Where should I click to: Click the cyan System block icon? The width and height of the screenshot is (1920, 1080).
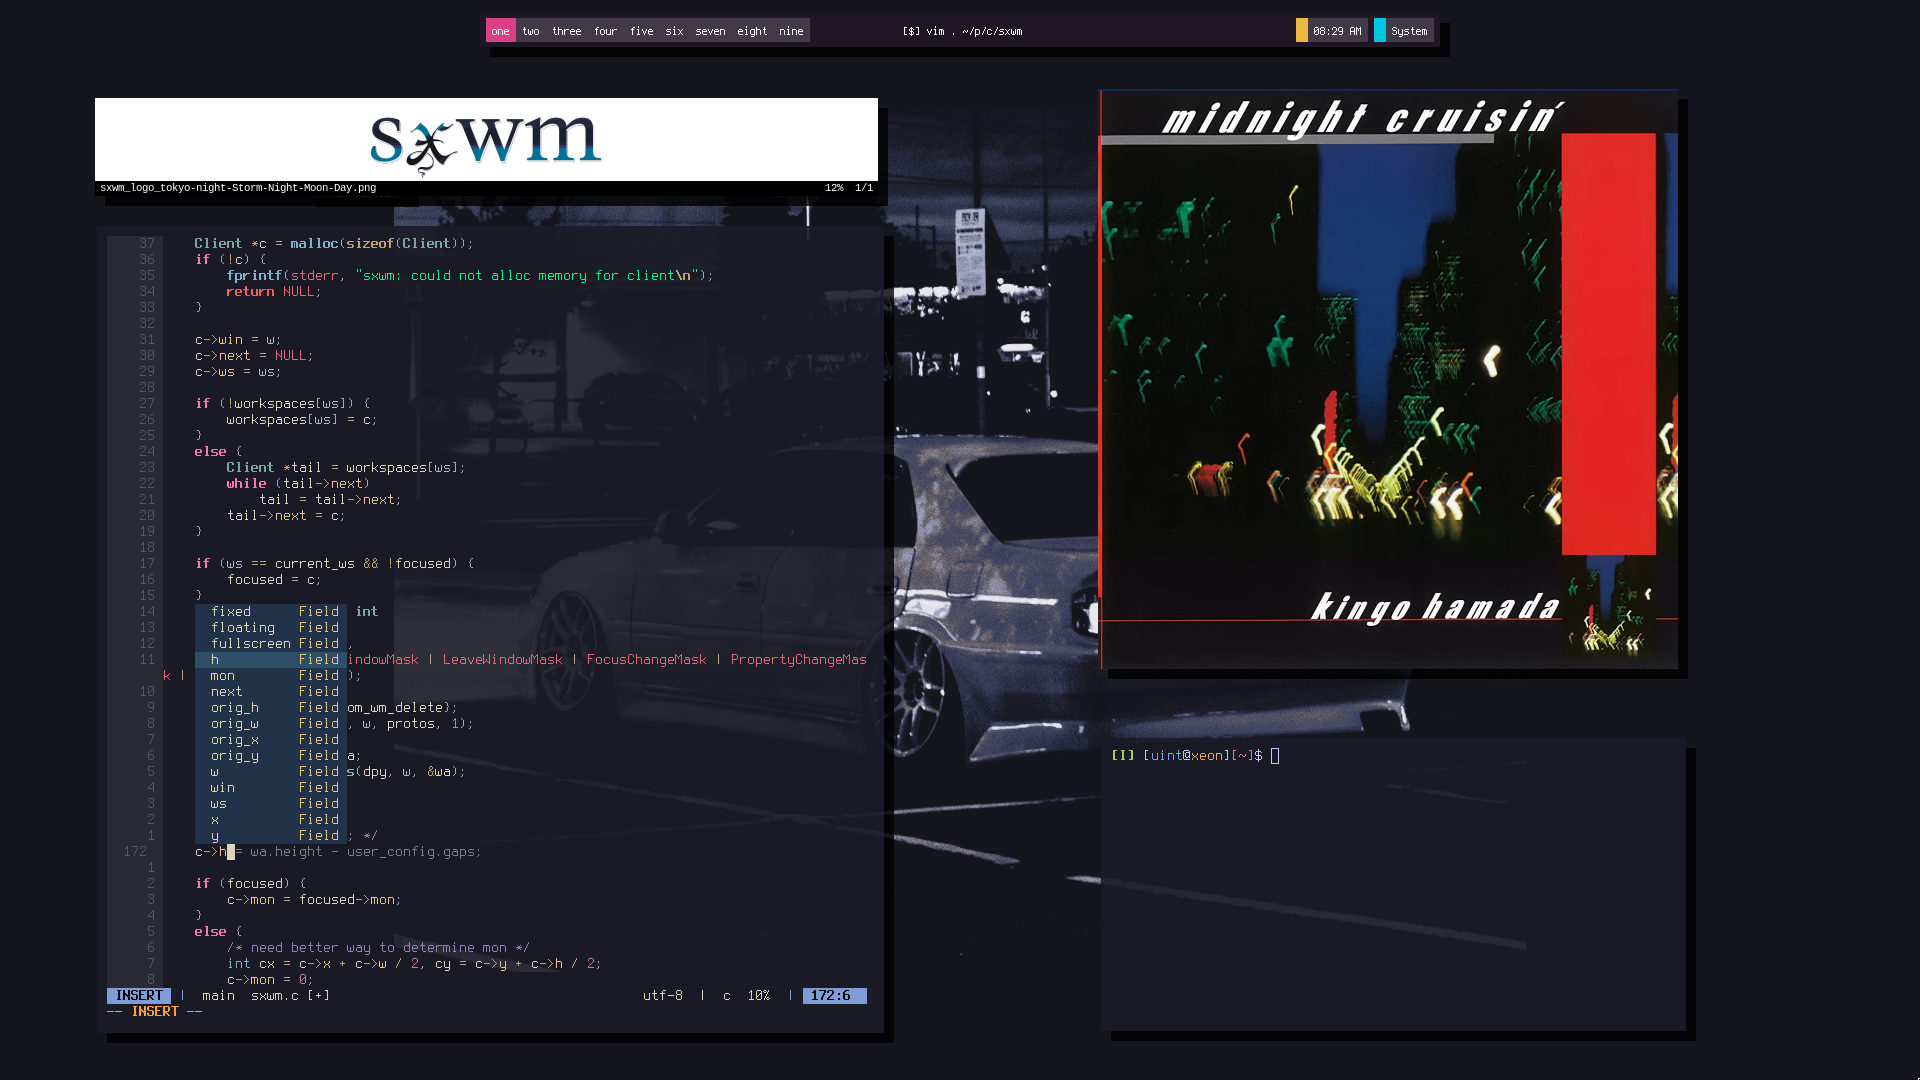[1380, 31]
